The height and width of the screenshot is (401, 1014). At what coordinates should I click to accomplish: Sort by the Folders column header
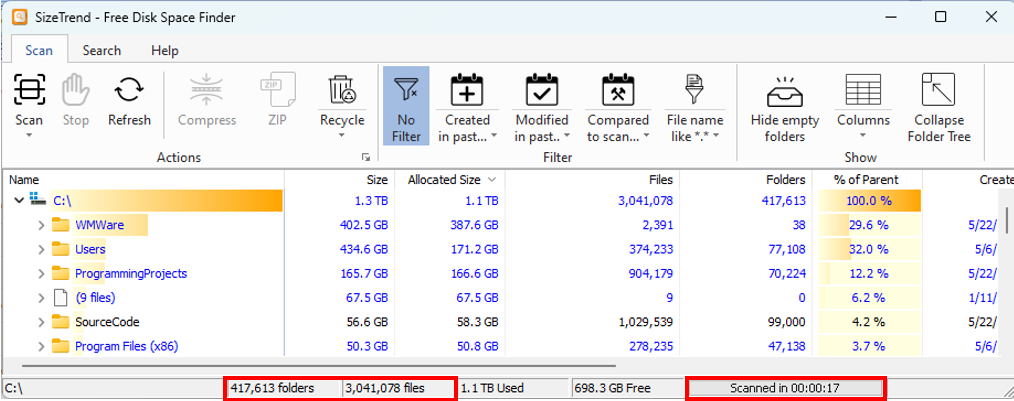click(x=746, y=180)
